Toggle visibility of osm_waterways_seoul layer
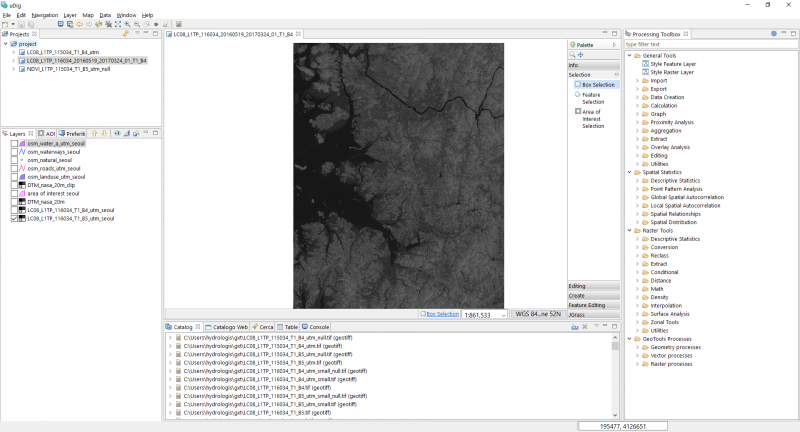The width and height of the screenshot is (800, 432). 14,152
